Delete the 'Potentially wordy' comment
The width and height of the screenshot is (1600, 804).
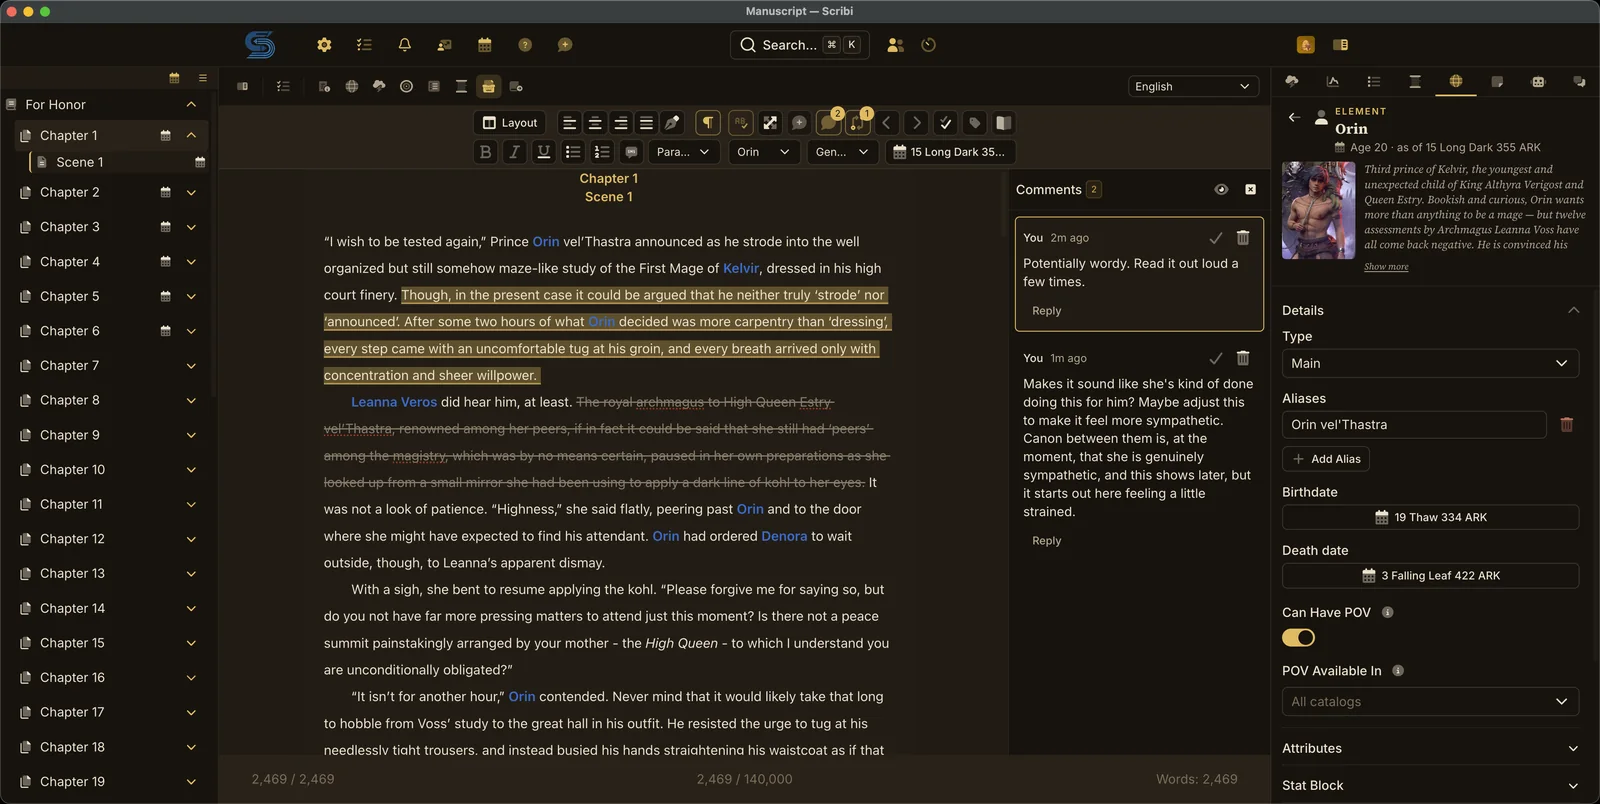(1243, 238)
